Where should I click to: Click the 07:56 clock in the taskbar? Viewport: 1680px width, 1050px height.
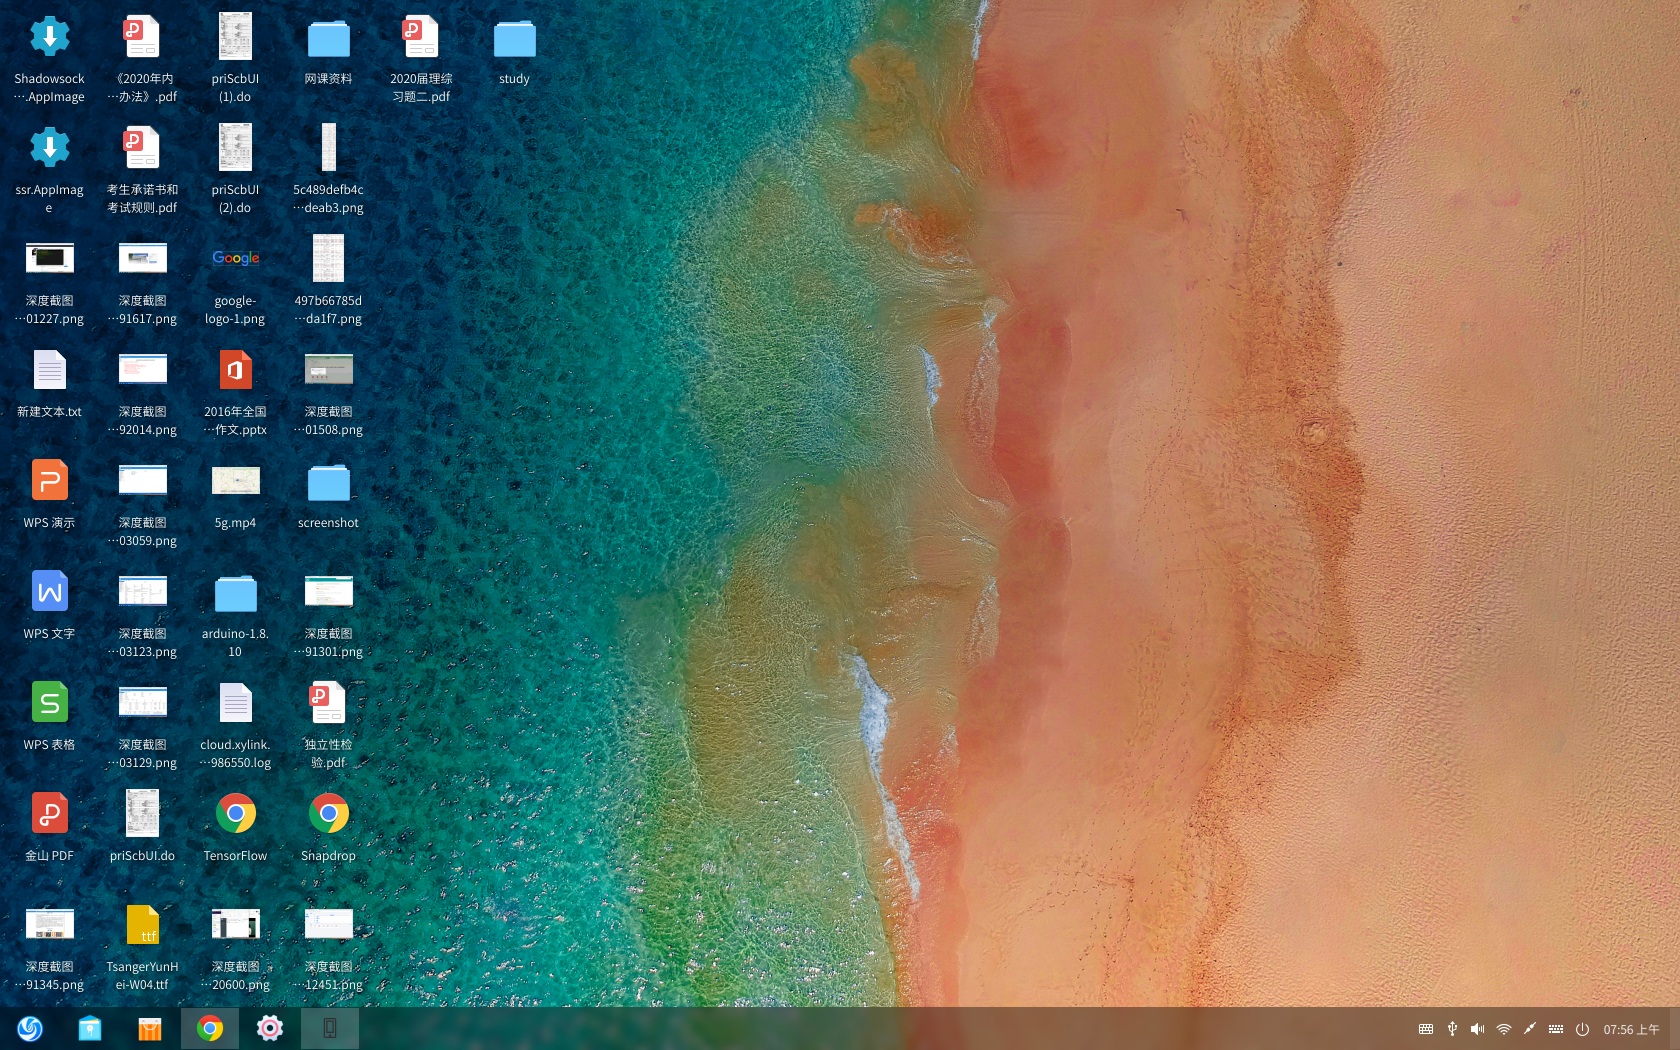click(x=1631, y=1029)
